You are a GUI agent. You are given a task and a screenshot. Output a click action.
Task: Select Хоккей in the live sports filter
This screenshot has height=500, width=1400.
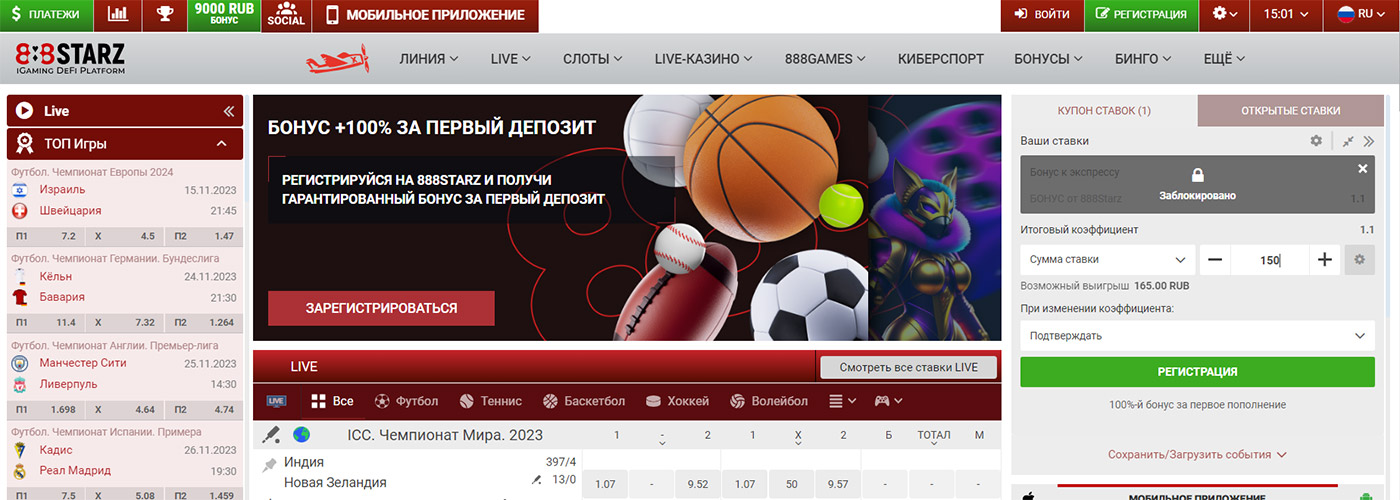tap(678, 401)
